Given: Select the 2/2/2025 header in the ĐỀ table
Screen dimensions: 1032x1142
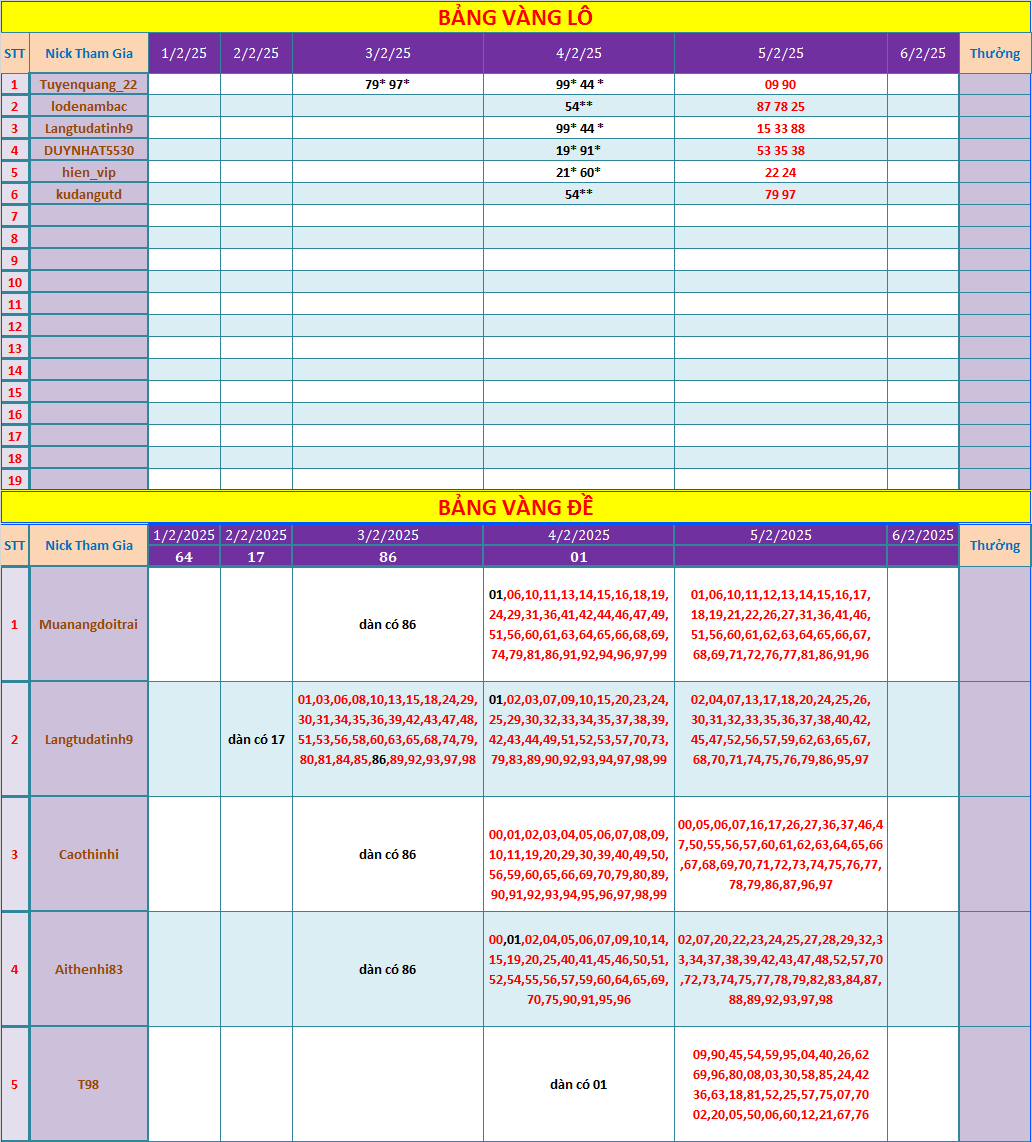Looking at the screenshot, I should (256, 535).
